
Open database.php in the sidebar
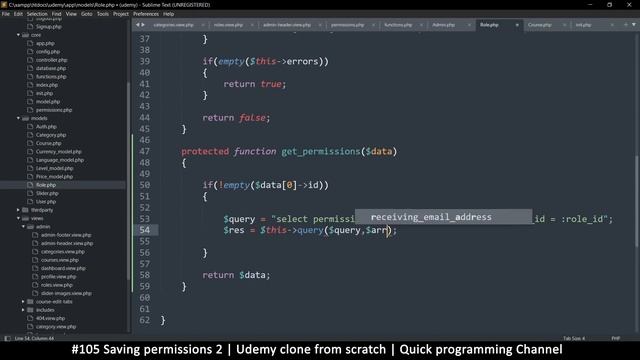51,68
